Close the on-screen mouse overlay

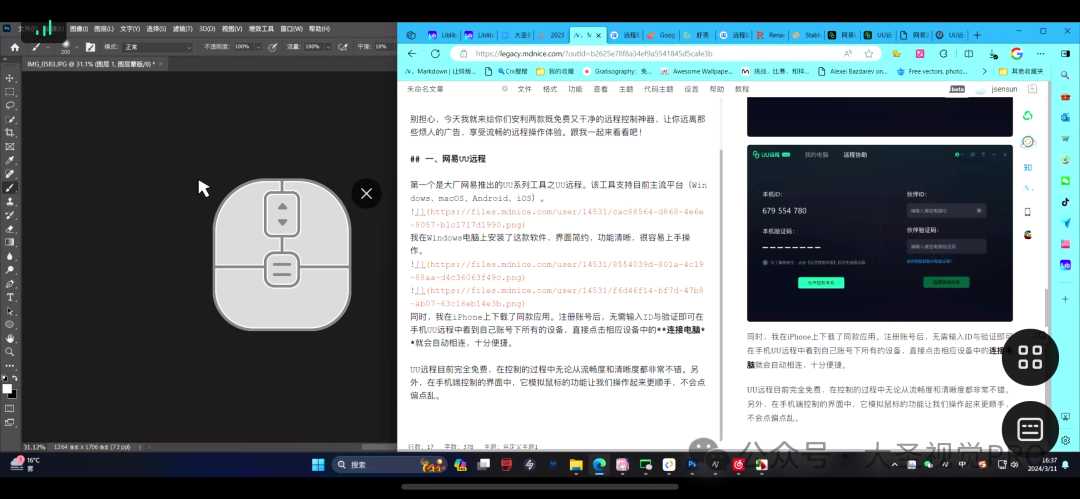pyautogui.click(x=366, y=194)
